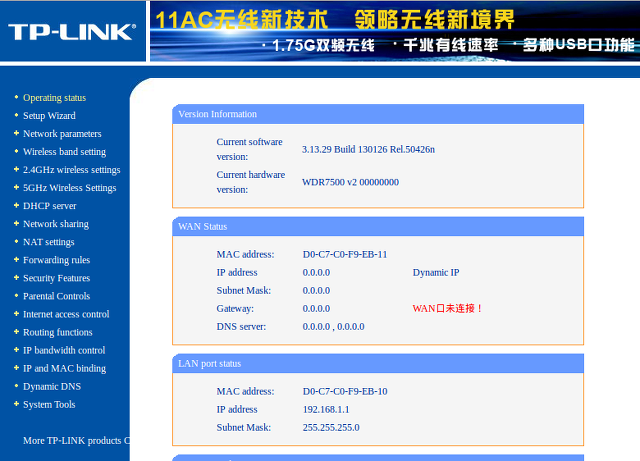Select LAN subnet mask 255.255.255.0
Image resolution: width=640 pixels, height=461 pixels.
(x=331, y=428)
